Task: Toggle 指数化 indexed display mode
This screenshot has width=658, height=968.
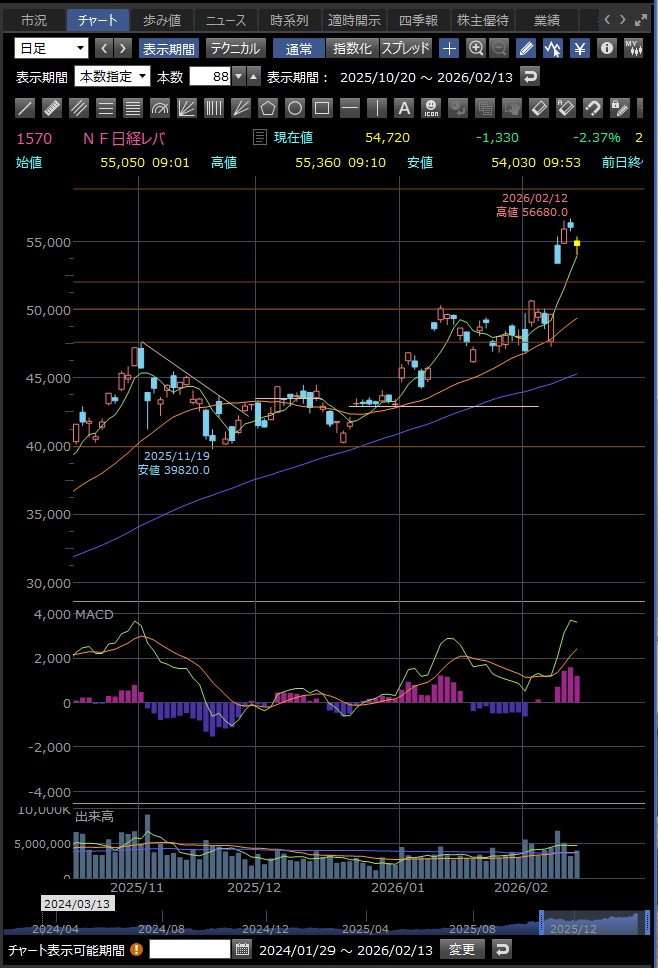Action: pos(352,48)
